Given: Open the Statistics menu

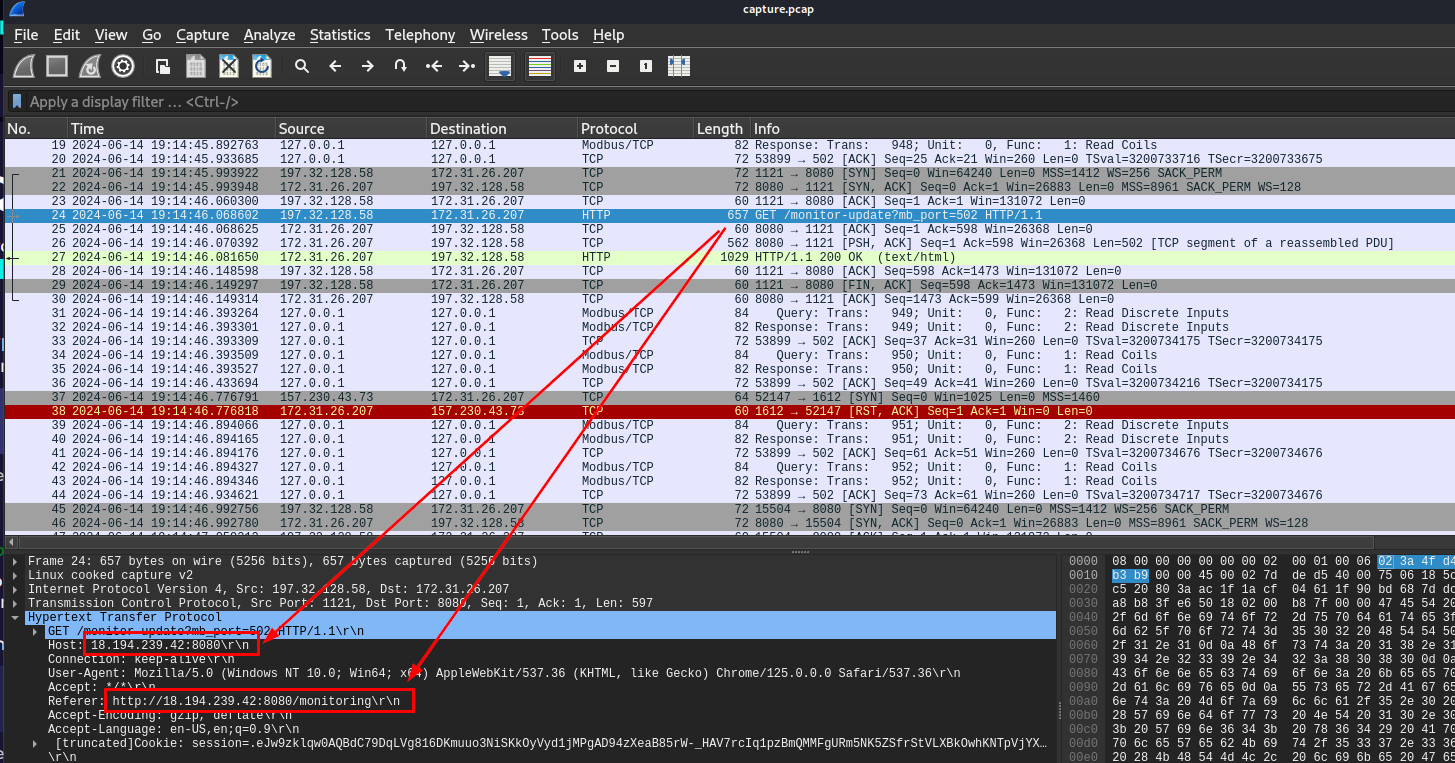Looking at the screenshot, I should click(339, 35).
